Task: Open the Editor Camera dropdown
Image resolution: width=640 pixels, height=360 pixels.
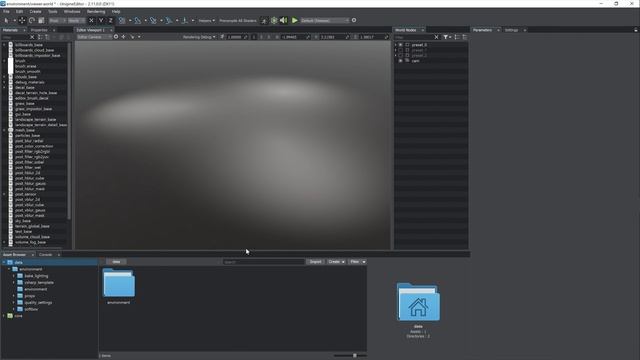Action: [94, 37]
